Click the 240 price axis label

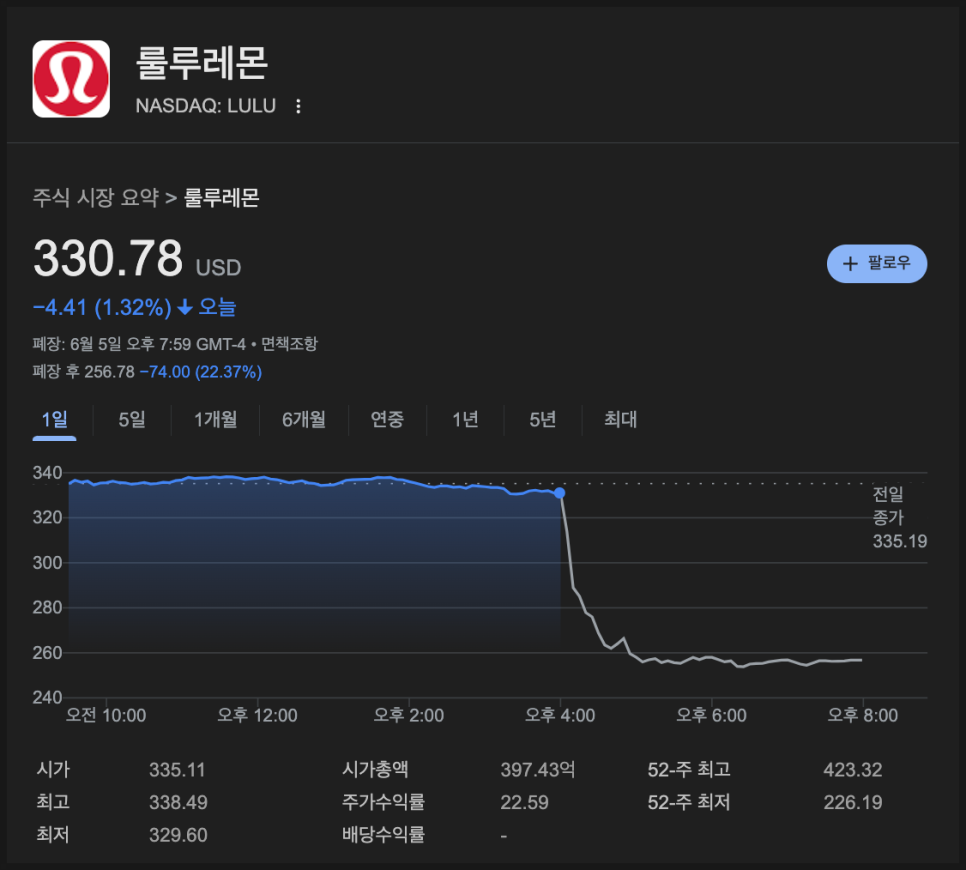[47, 697]
